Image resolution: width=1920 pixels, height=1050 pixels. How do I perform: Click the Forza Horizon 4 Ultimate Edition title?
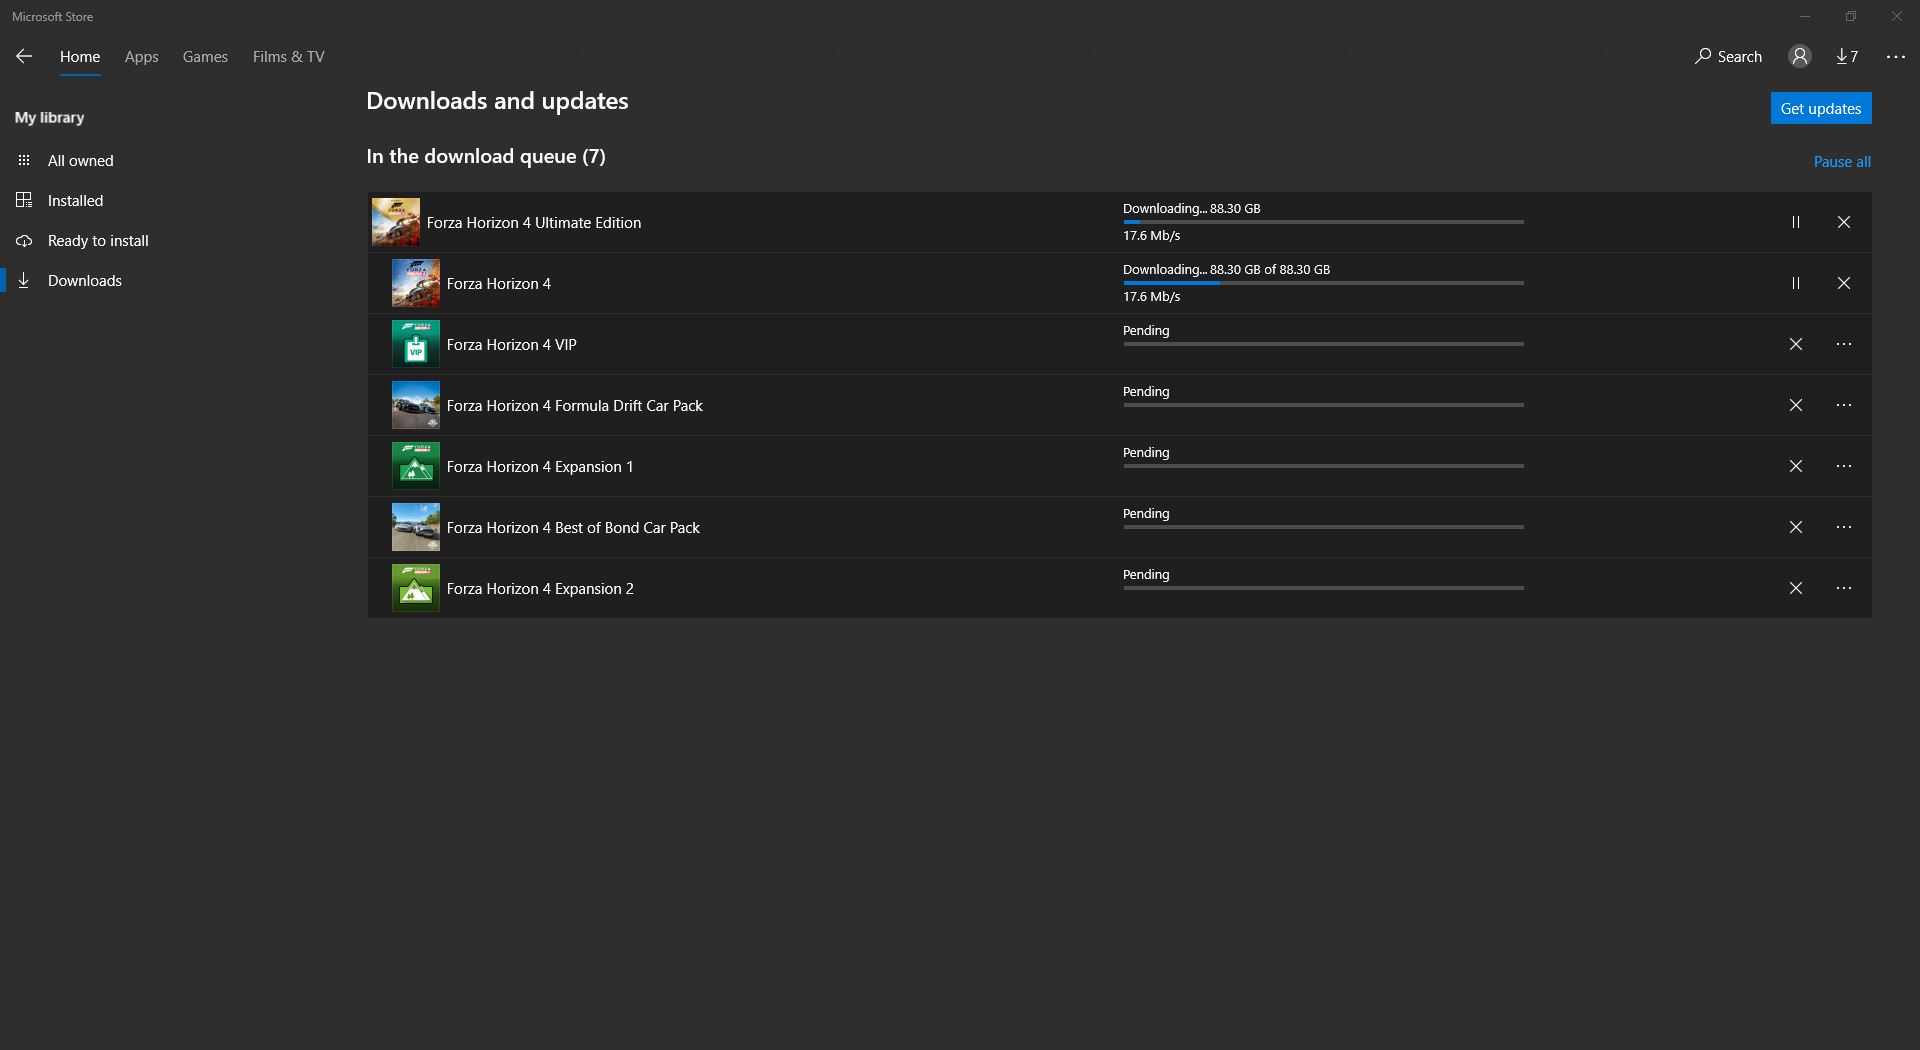534,223
